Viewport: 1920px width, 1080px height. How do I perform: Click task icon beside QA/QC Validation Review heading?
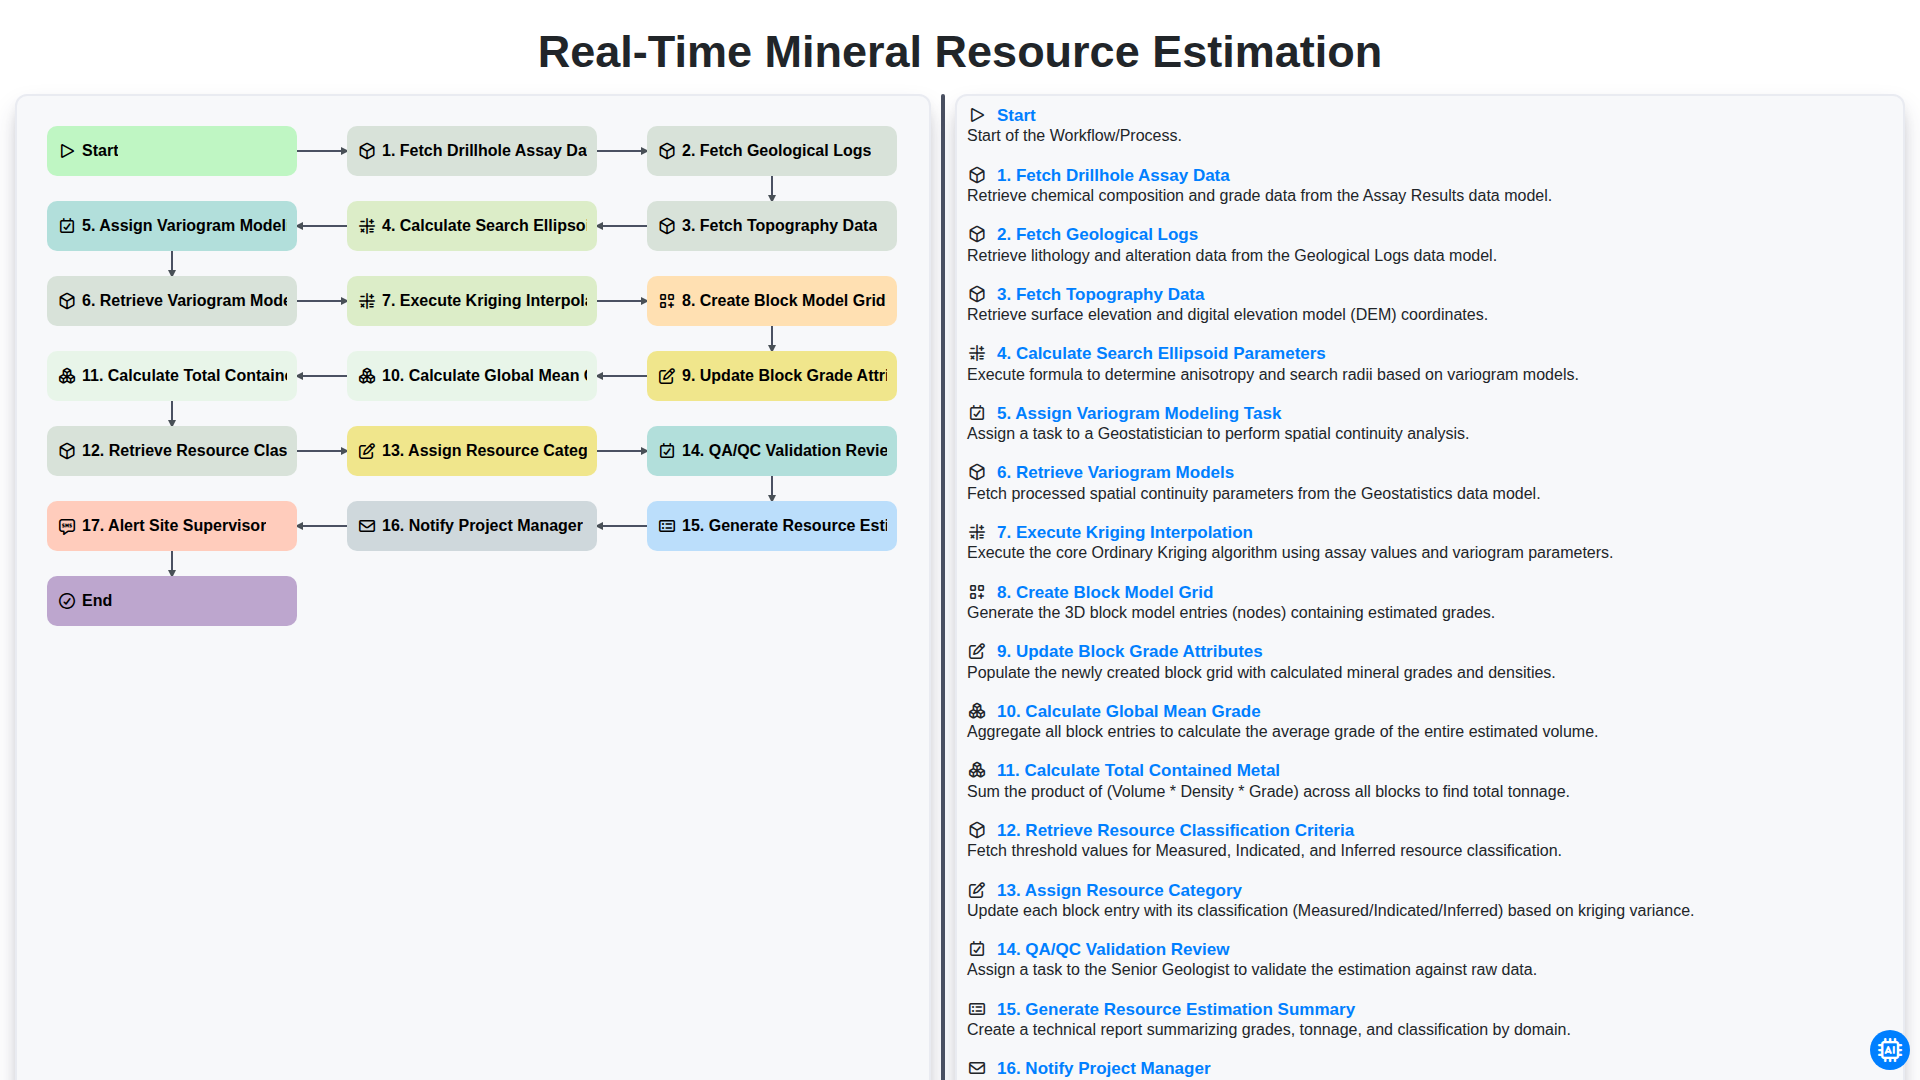pyautogui.click(x=977, y=949)
